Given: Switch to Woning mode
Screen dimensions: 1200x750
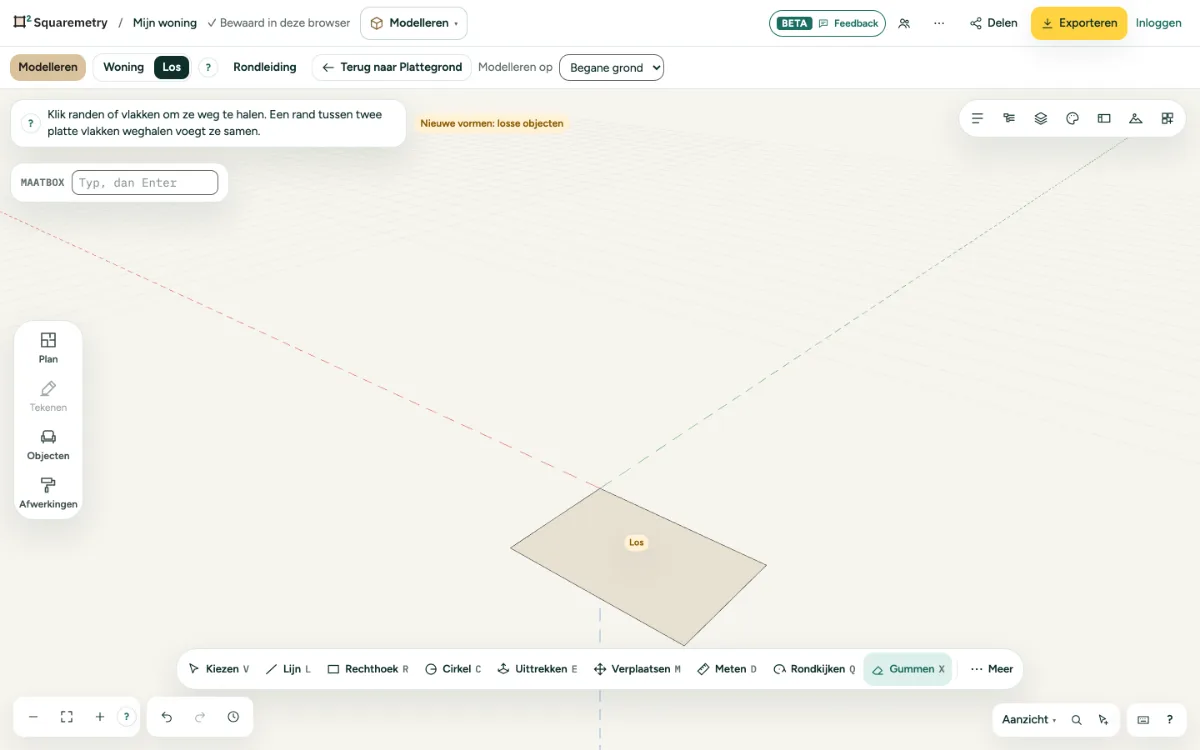Looking at the screenshot, I should pyautogui.click(x=123, y=67).
